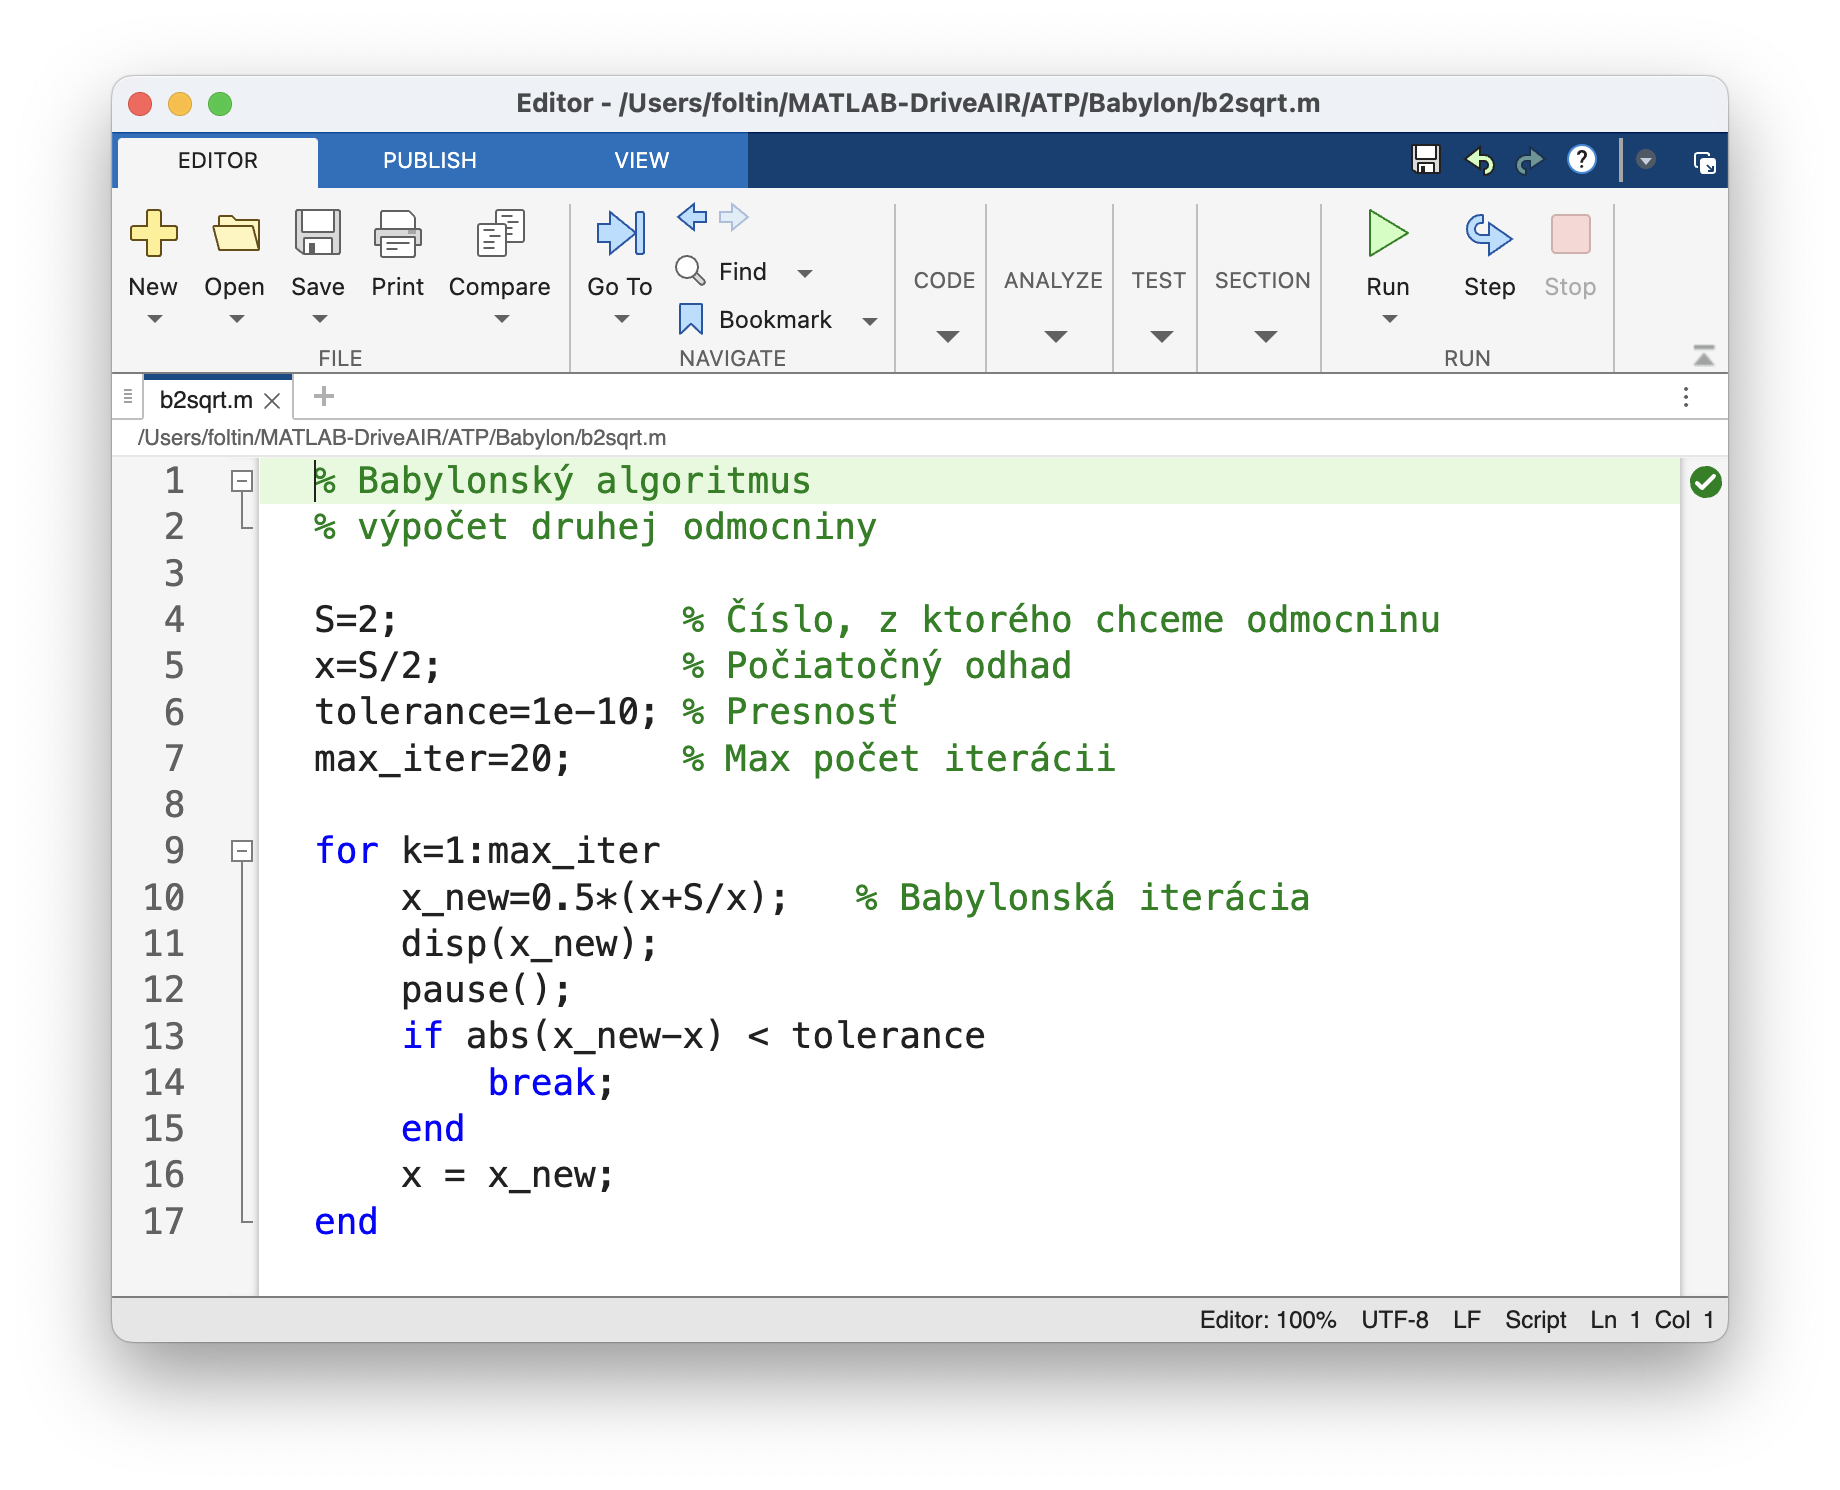Click the undock editor window icon
This screenshot has width=1840, height=1490.
click(1704, 161)
